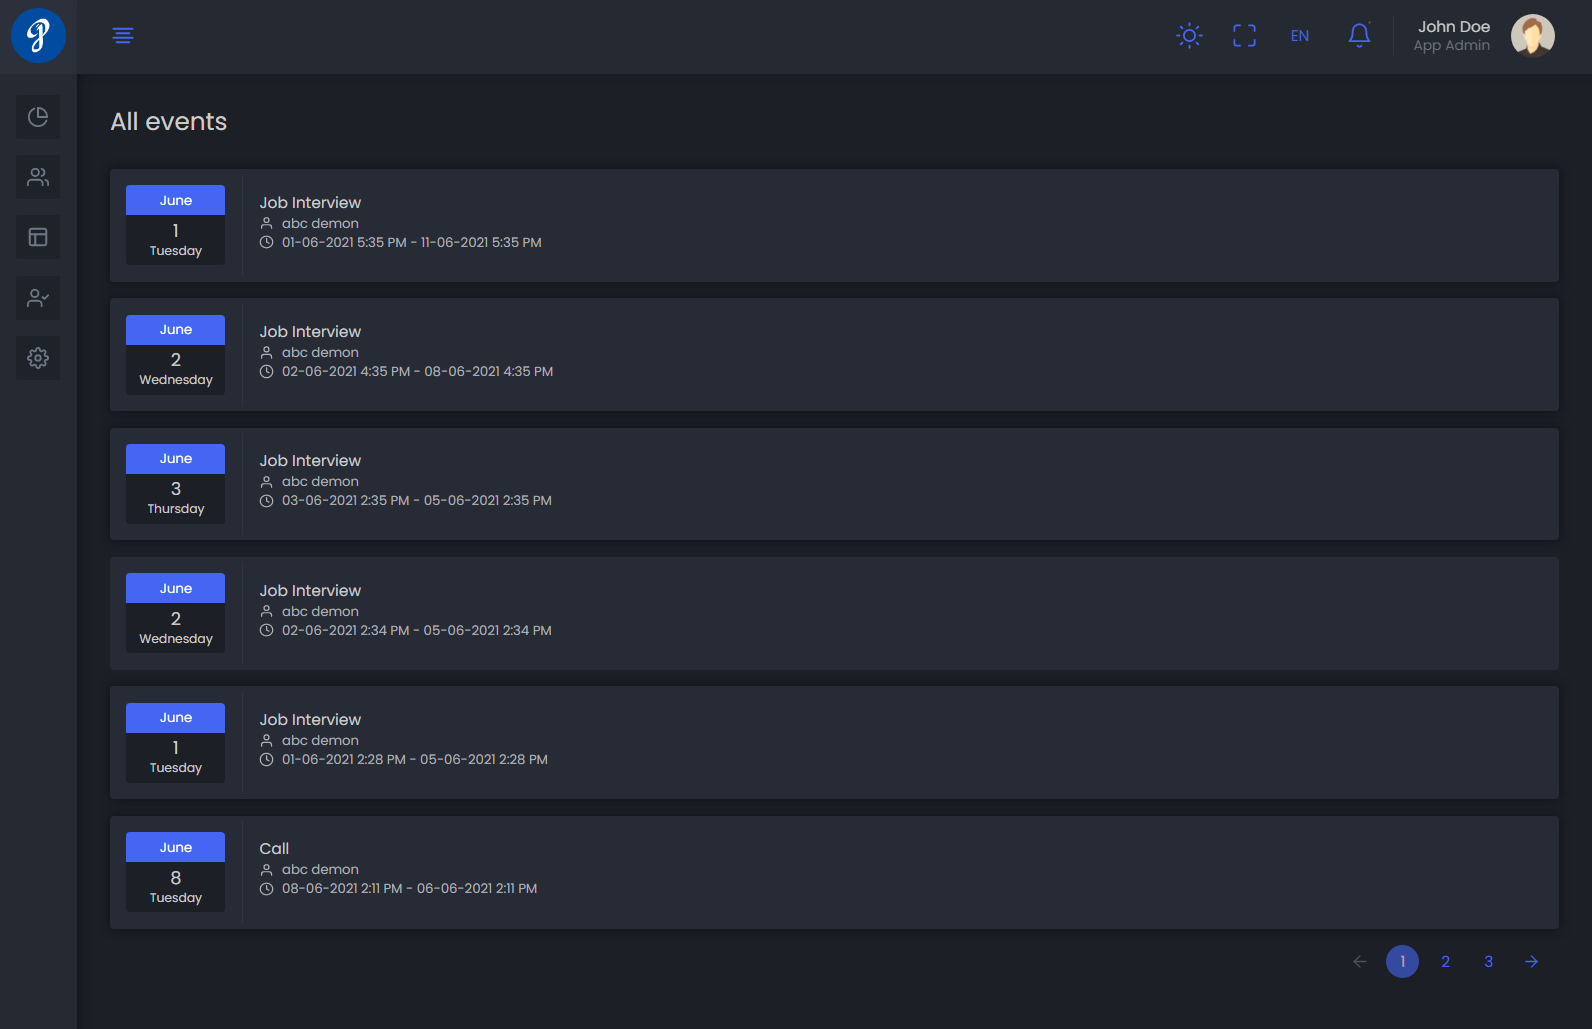Enter fullscreen mode via header icon
1592x1029 pixels.
click(1244, 36)
